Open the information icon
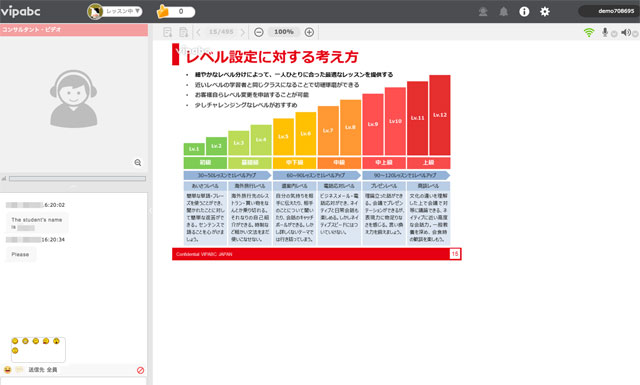 point(524,11)
